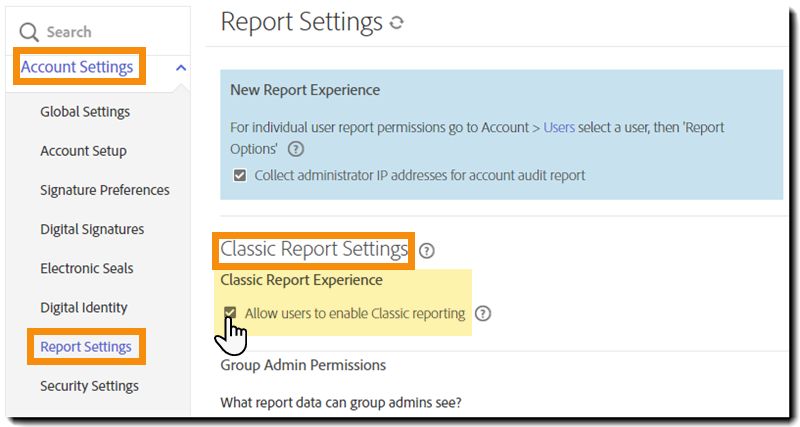
Task: Open Digital Identity settings
Action: tap(84, 308)
